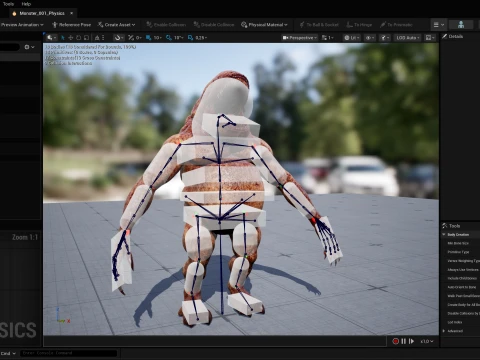
Task: Open the Perspective view dropdown
Action: (300, 38)
